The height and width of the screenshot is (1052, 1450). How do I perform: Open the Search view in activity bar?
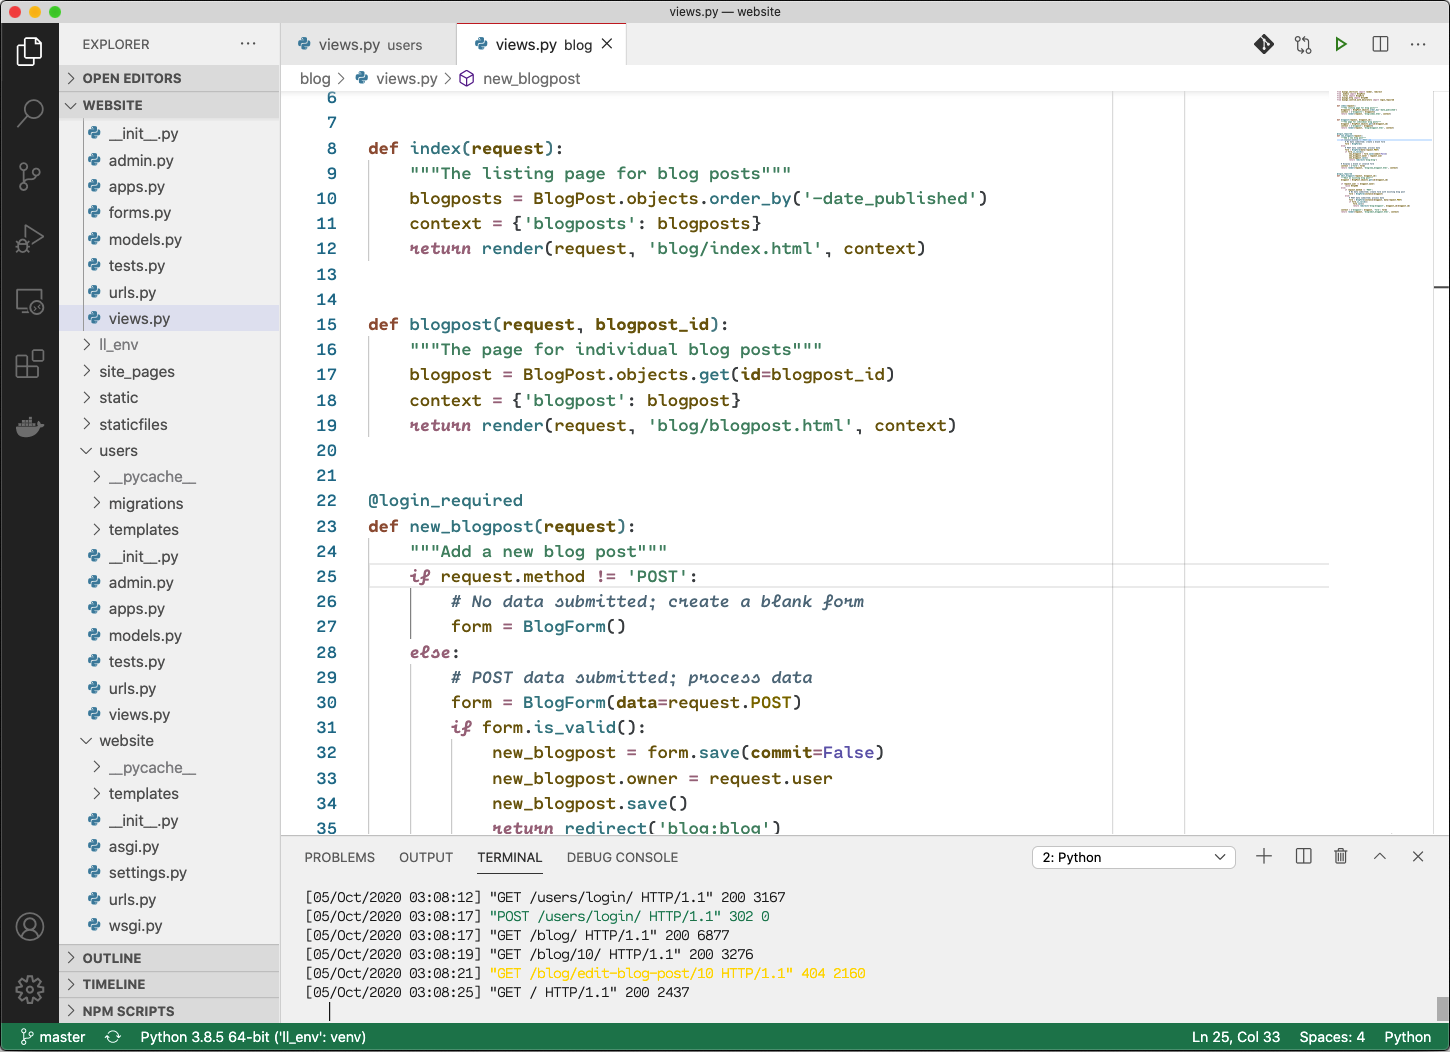point(30,113)
